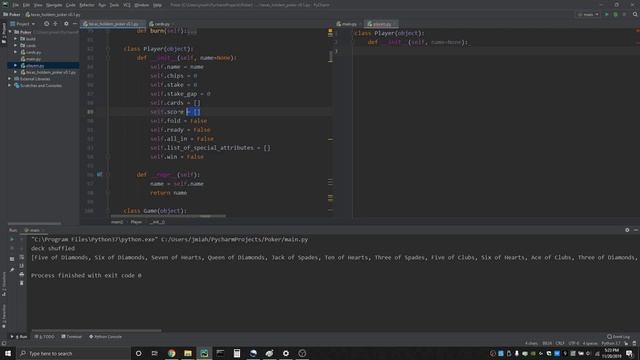The image size is (640, 360).
Task: Select the main tab in Run panel
Action: 32,230
